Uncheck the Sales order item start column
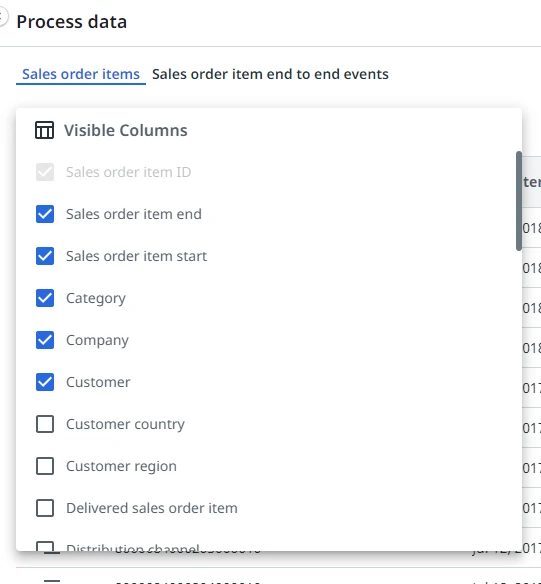The image size is (541, 584). tap(45, 256)
